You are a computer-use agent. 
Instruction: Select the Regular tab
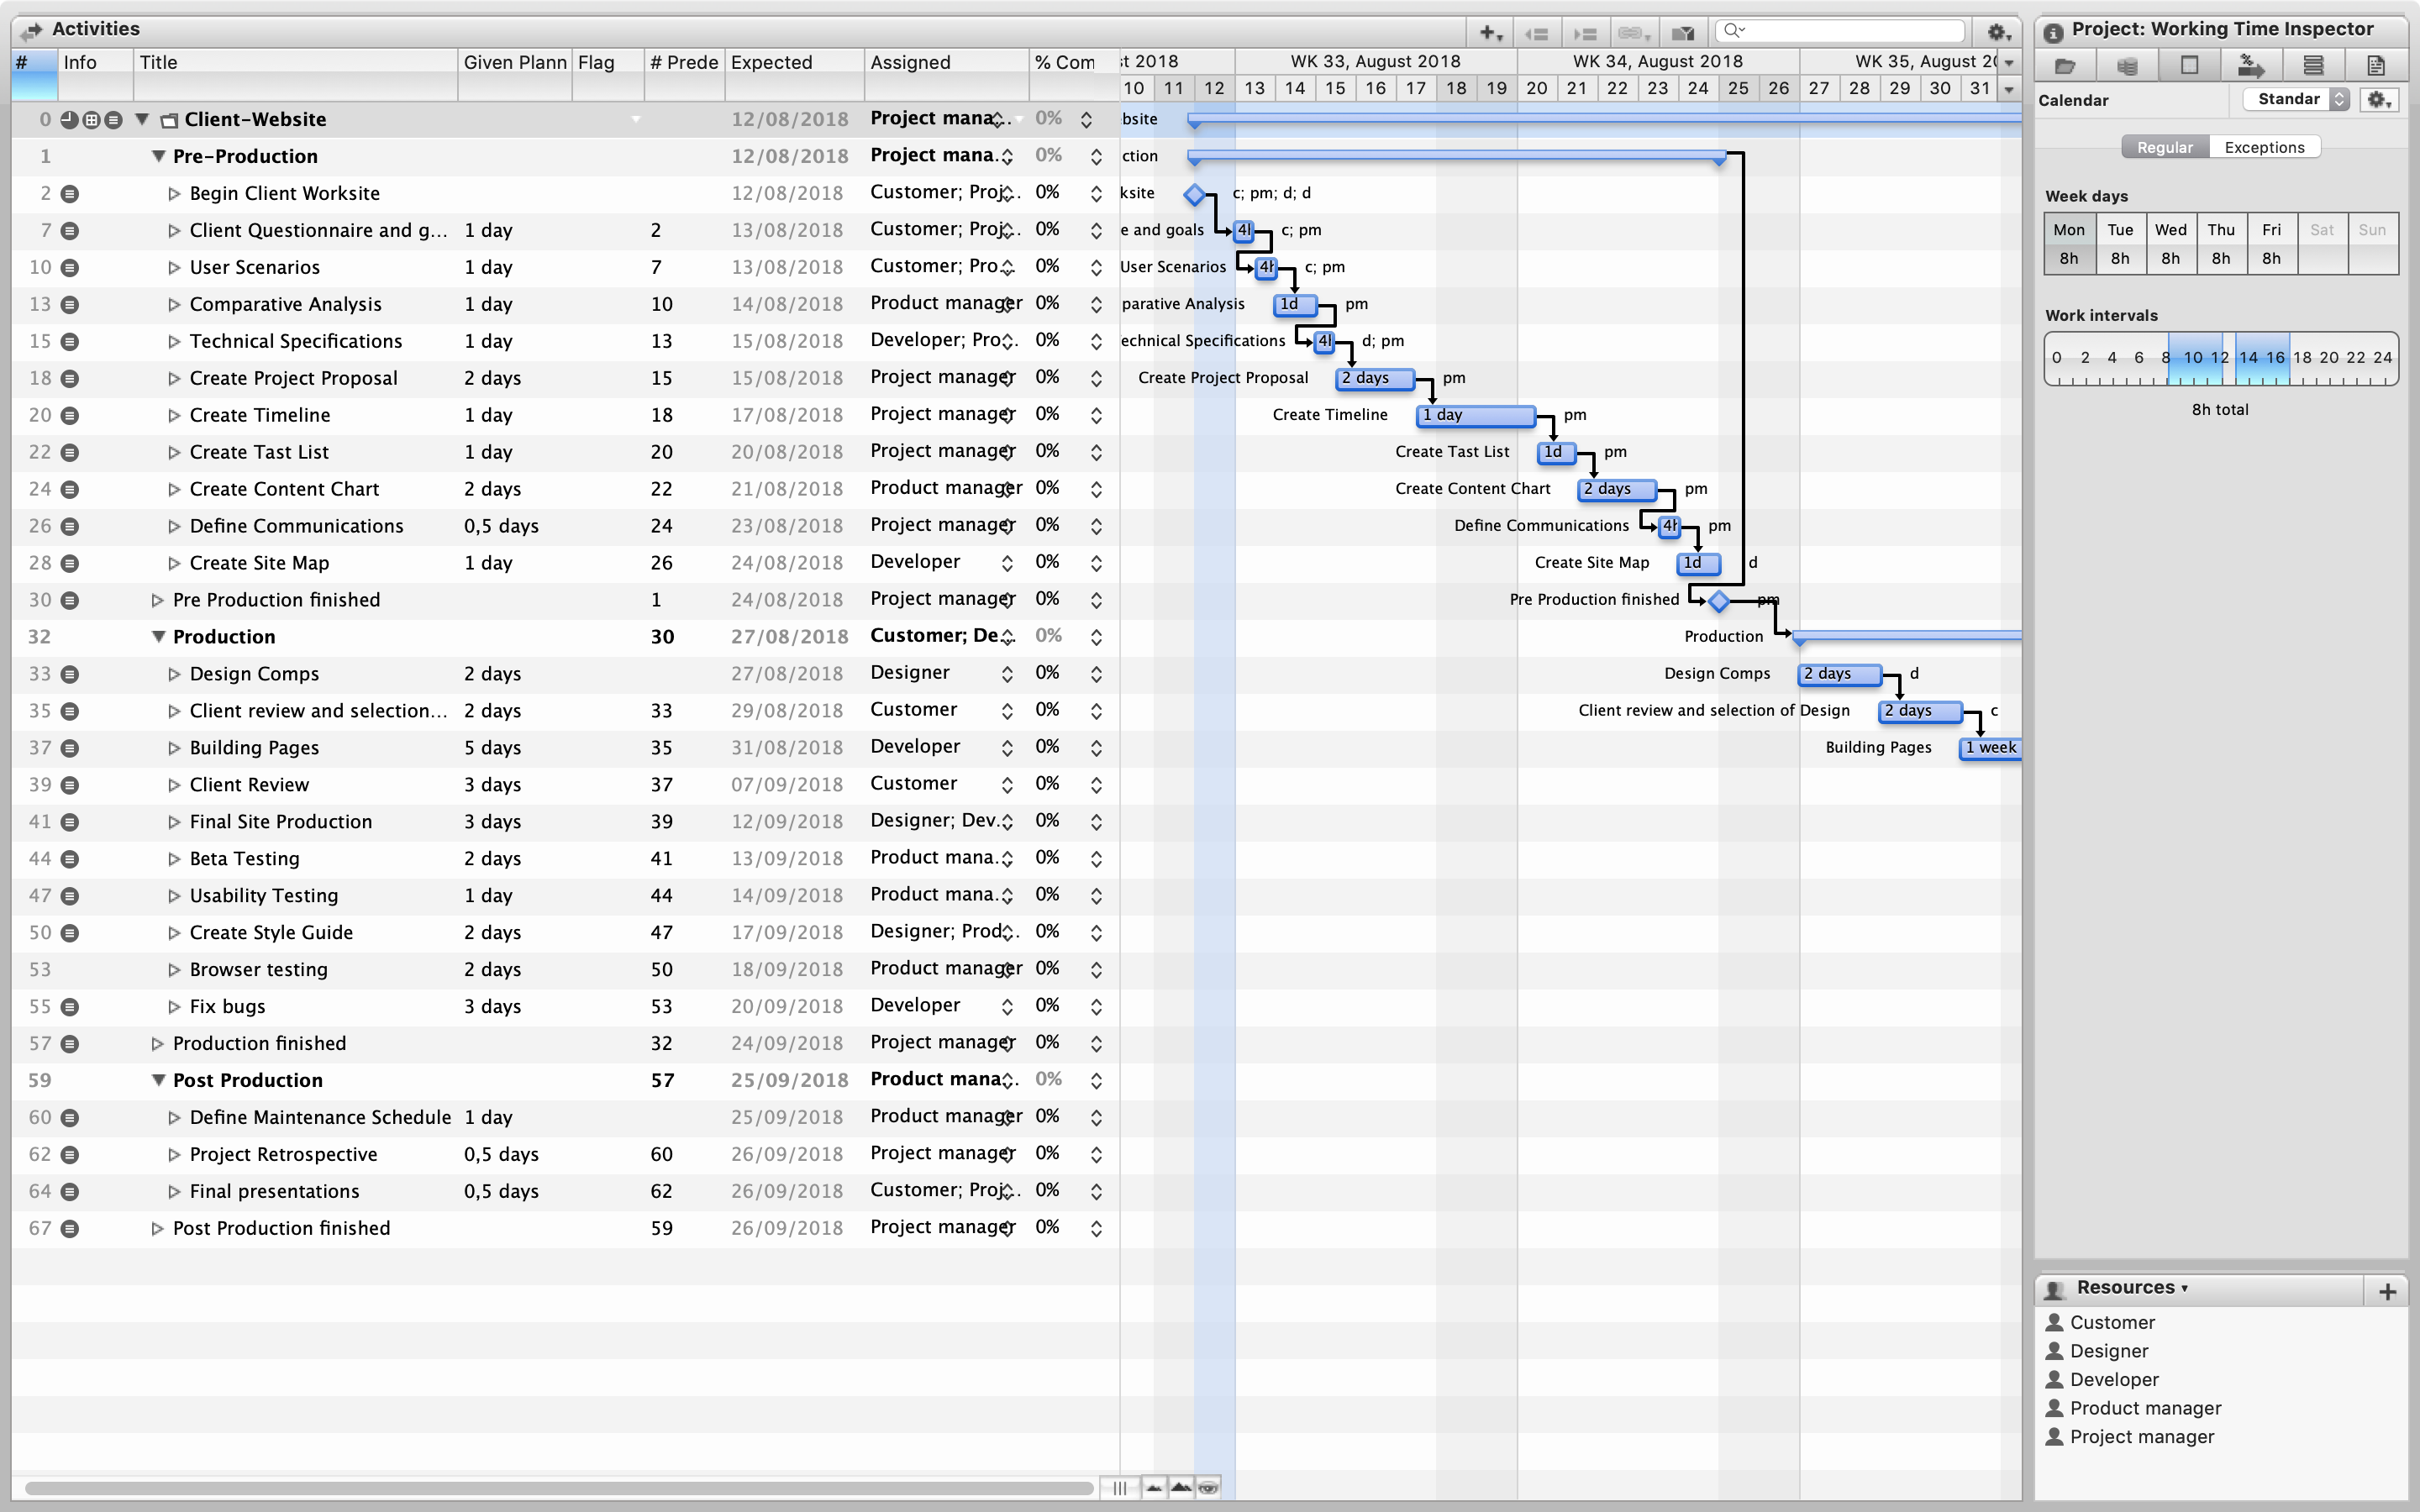[2164, 147]
